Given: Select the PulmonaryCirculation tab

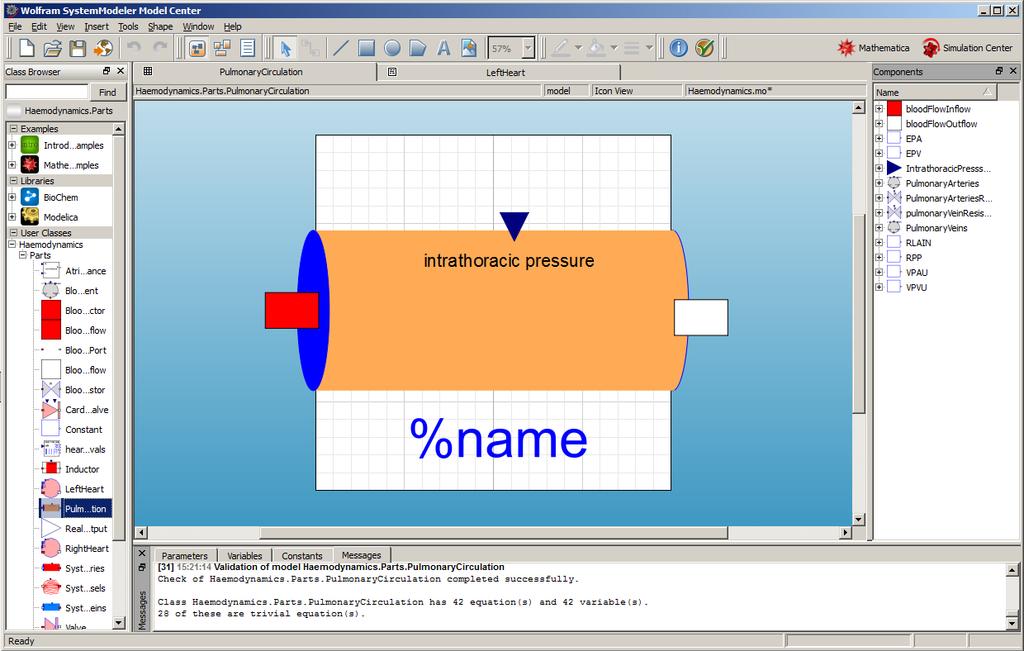Looking at the screenshot, I should [x=261, y=72].
